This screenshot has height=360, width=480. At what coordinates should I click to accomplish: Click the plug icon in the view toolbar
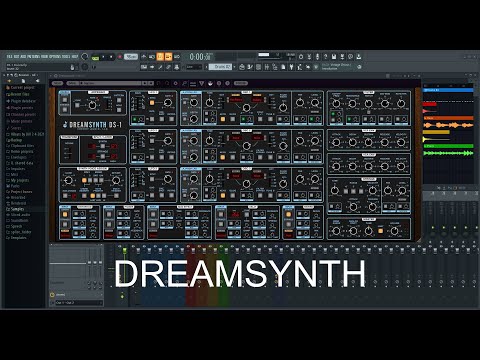tap(291, 67)
